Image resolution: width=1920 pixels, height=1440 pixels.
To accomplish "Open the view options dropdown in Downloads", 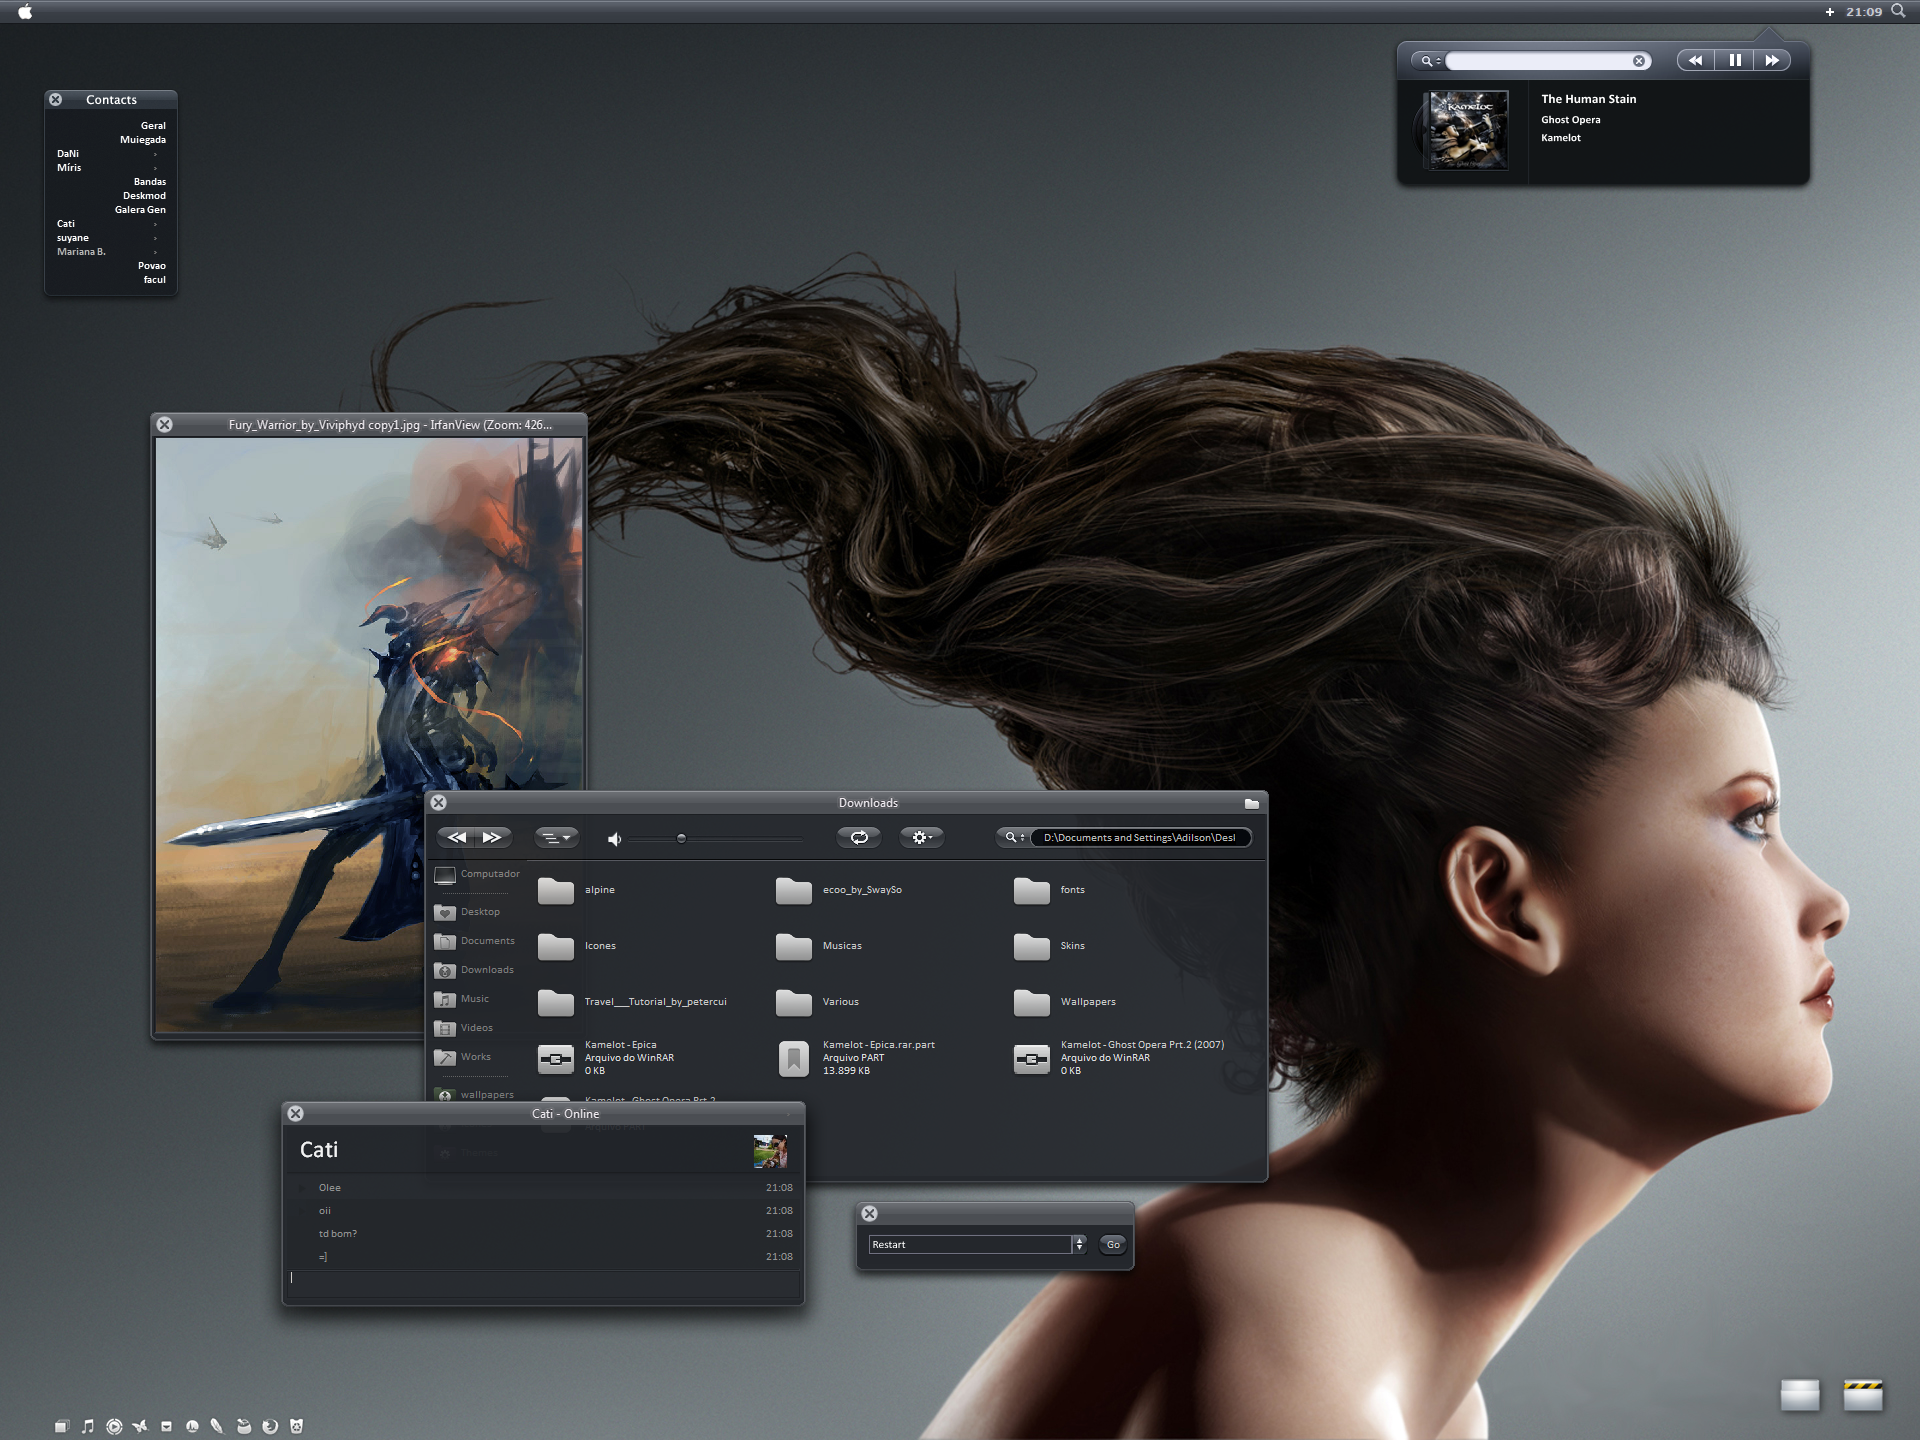I will [556, 837].
